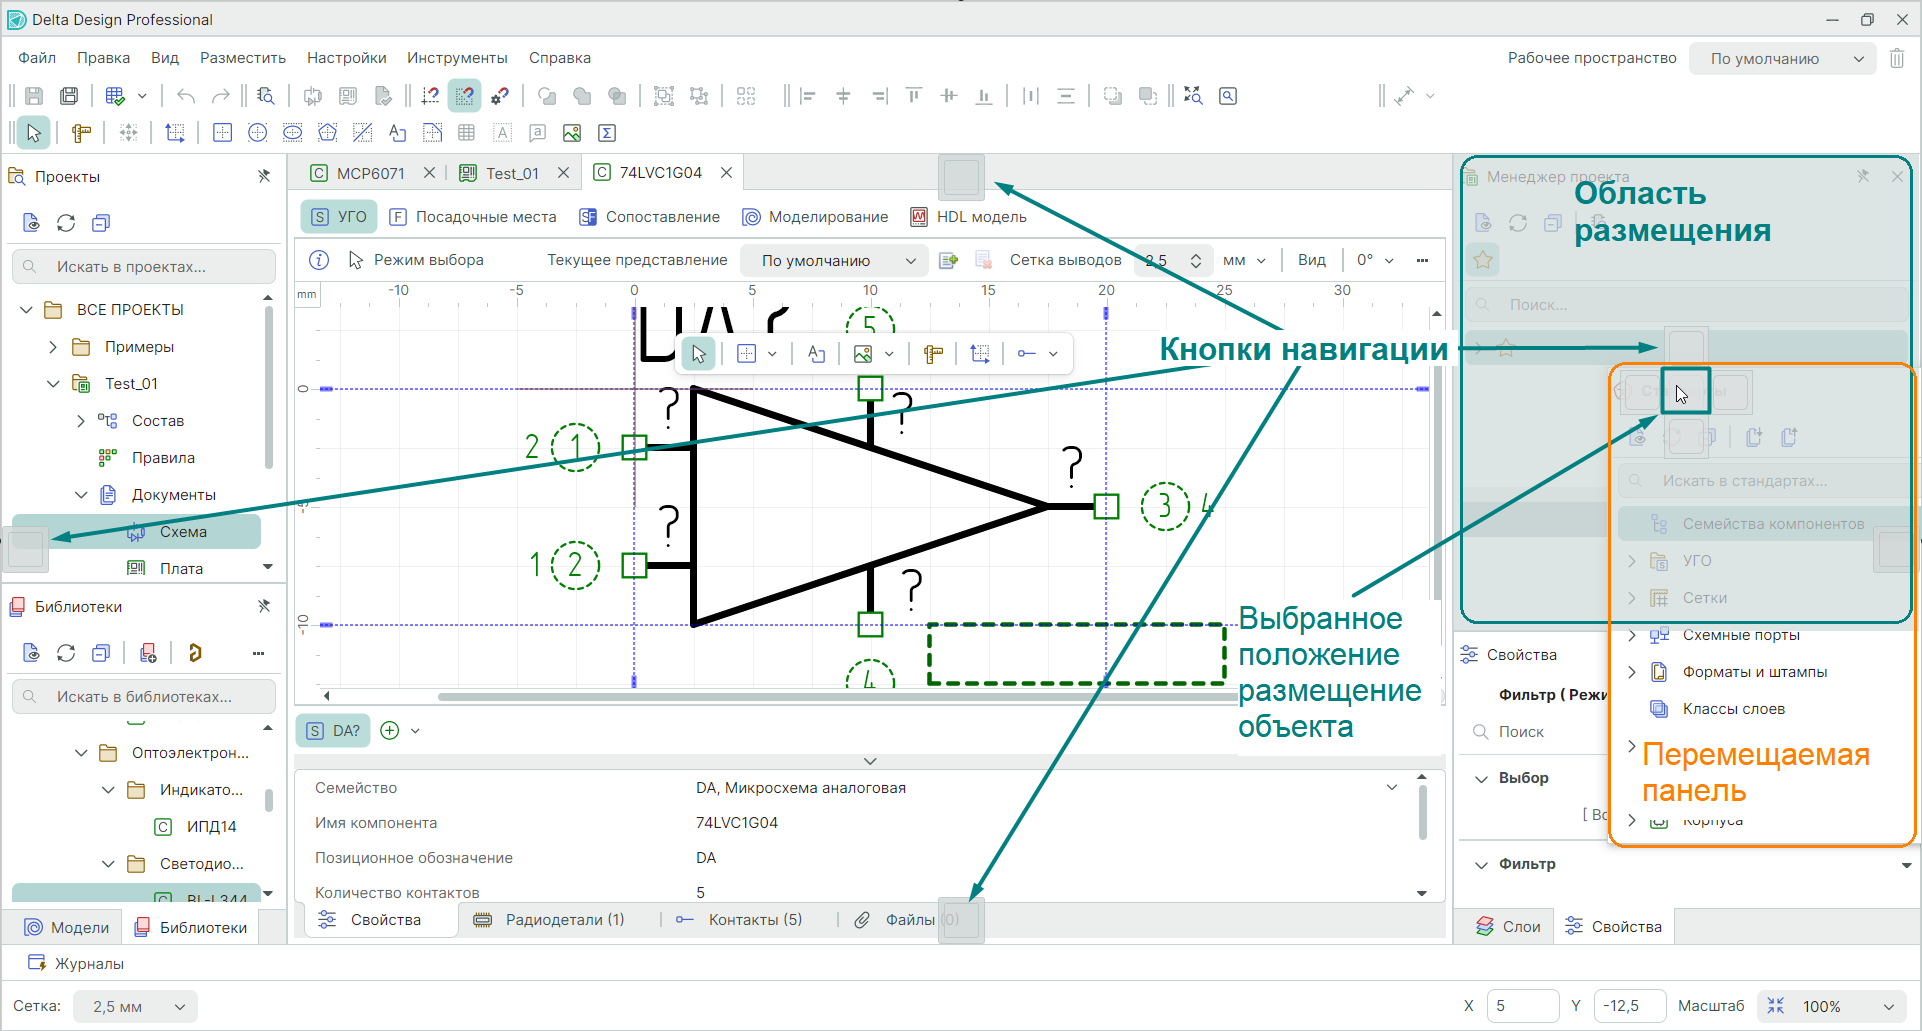The width and height of the screenshot is (1922, 1031).
Task: Toggle the select arrow tool in main toolbar
Action: (x=34, y=133)
